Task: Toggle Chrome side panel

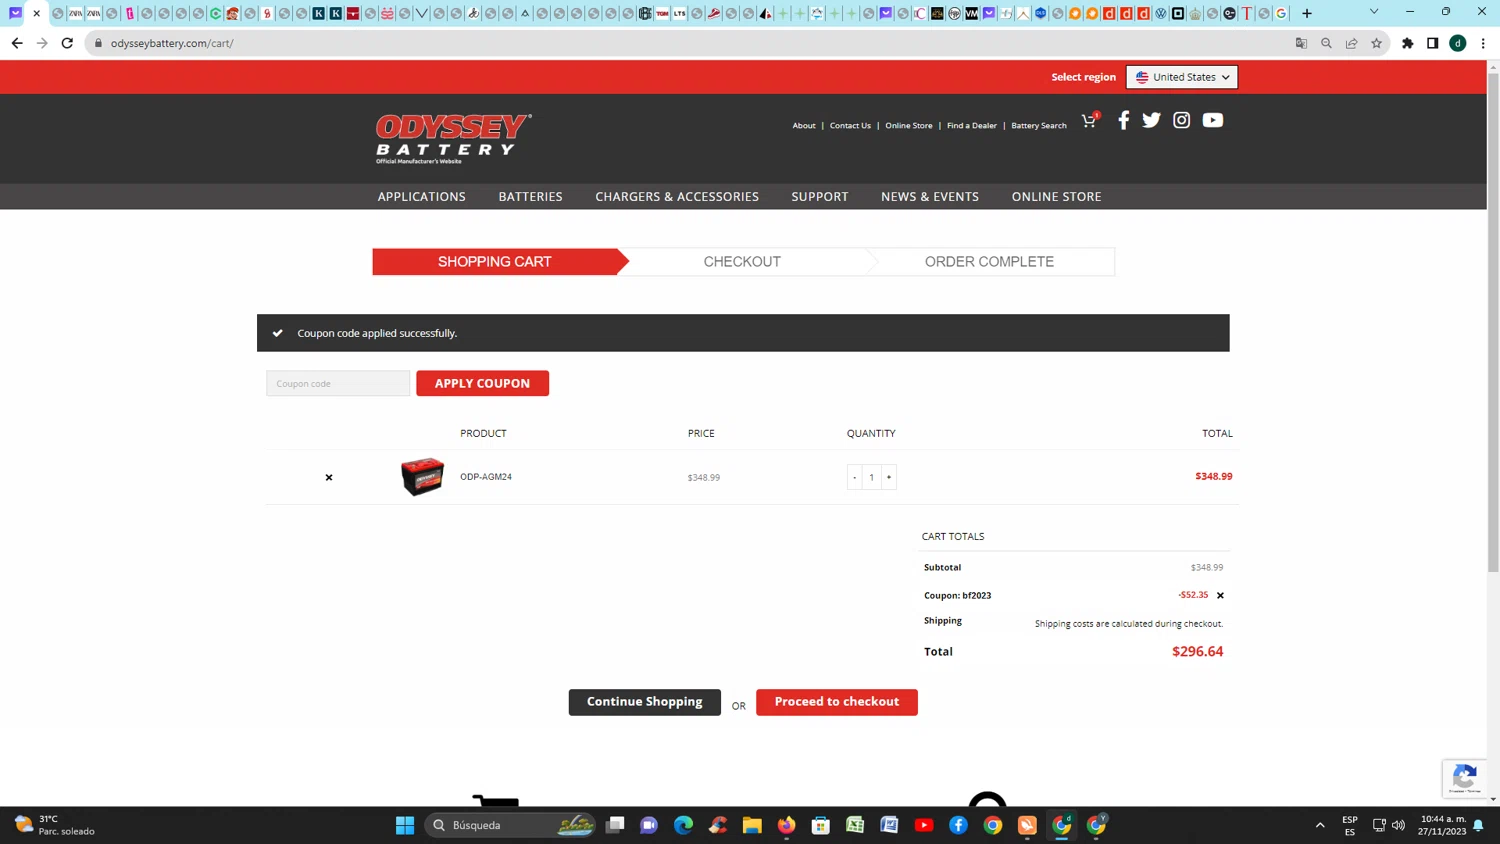Action: (x=1432, y=43)
